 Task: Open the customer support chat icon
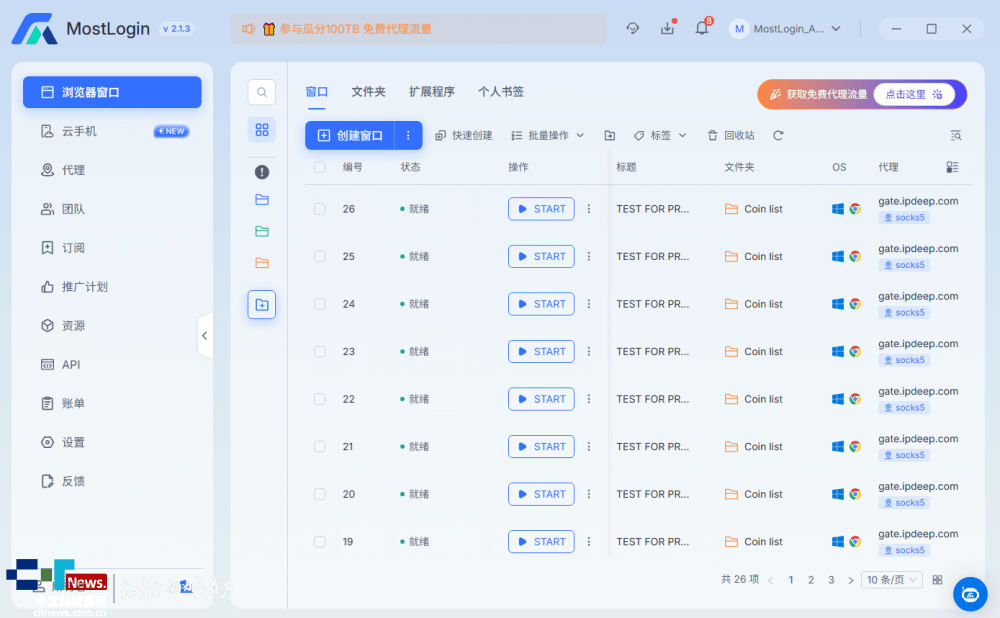pos(969,594)
